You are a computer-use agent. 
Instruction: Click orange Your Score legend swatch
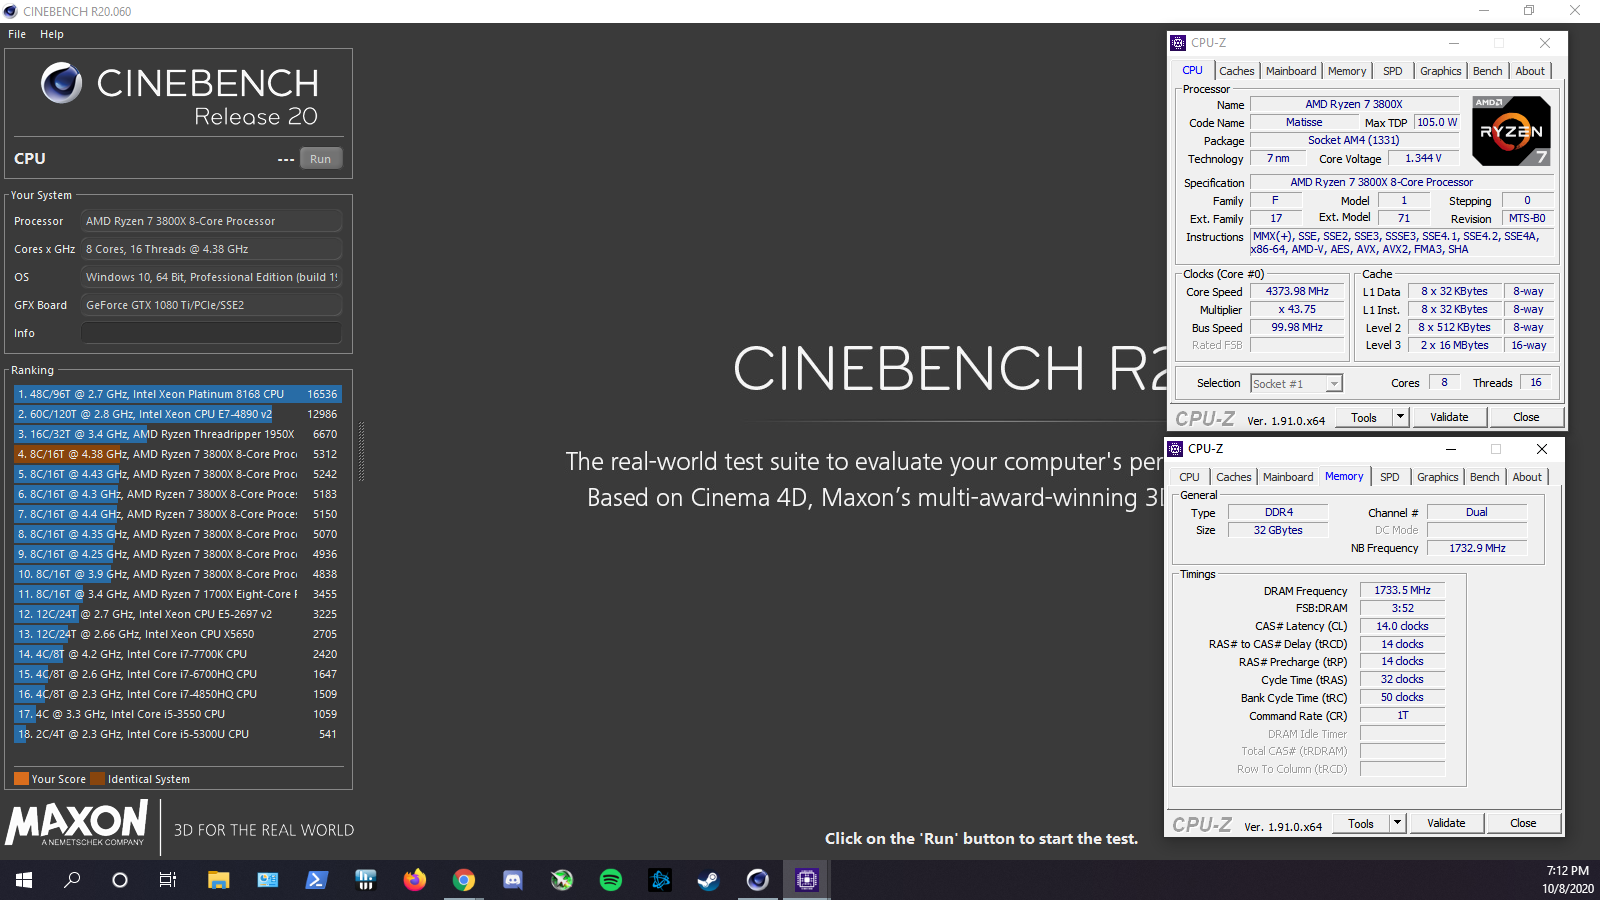pos(21,779)
